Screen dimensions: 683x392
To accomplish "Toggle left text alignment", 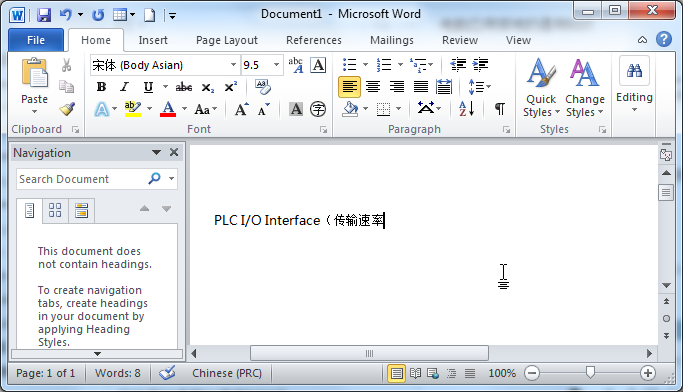I will [349, 87].
